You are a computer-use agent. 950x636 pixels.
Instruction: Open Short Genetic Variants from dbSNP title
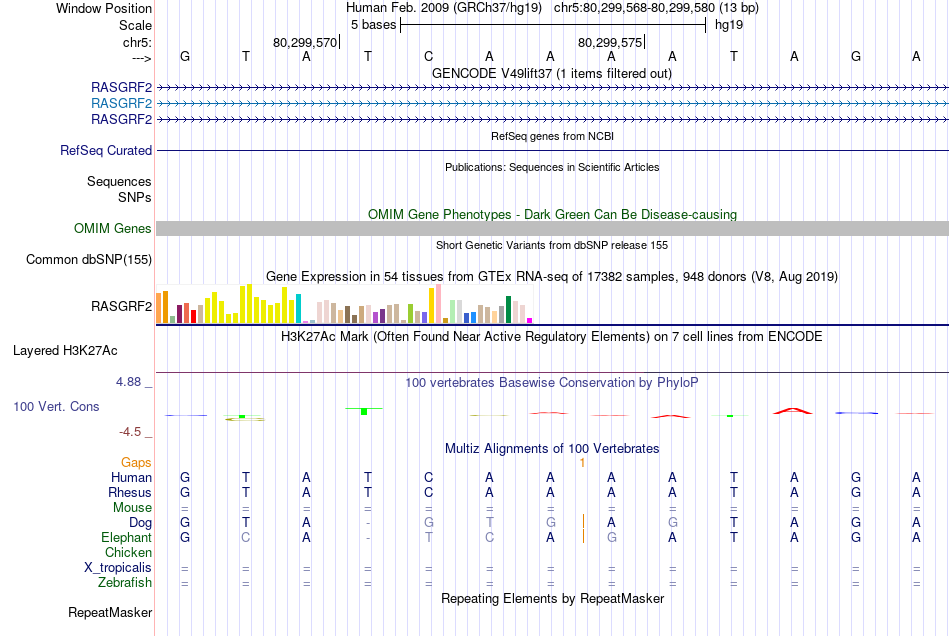click(x=552, y=245)
